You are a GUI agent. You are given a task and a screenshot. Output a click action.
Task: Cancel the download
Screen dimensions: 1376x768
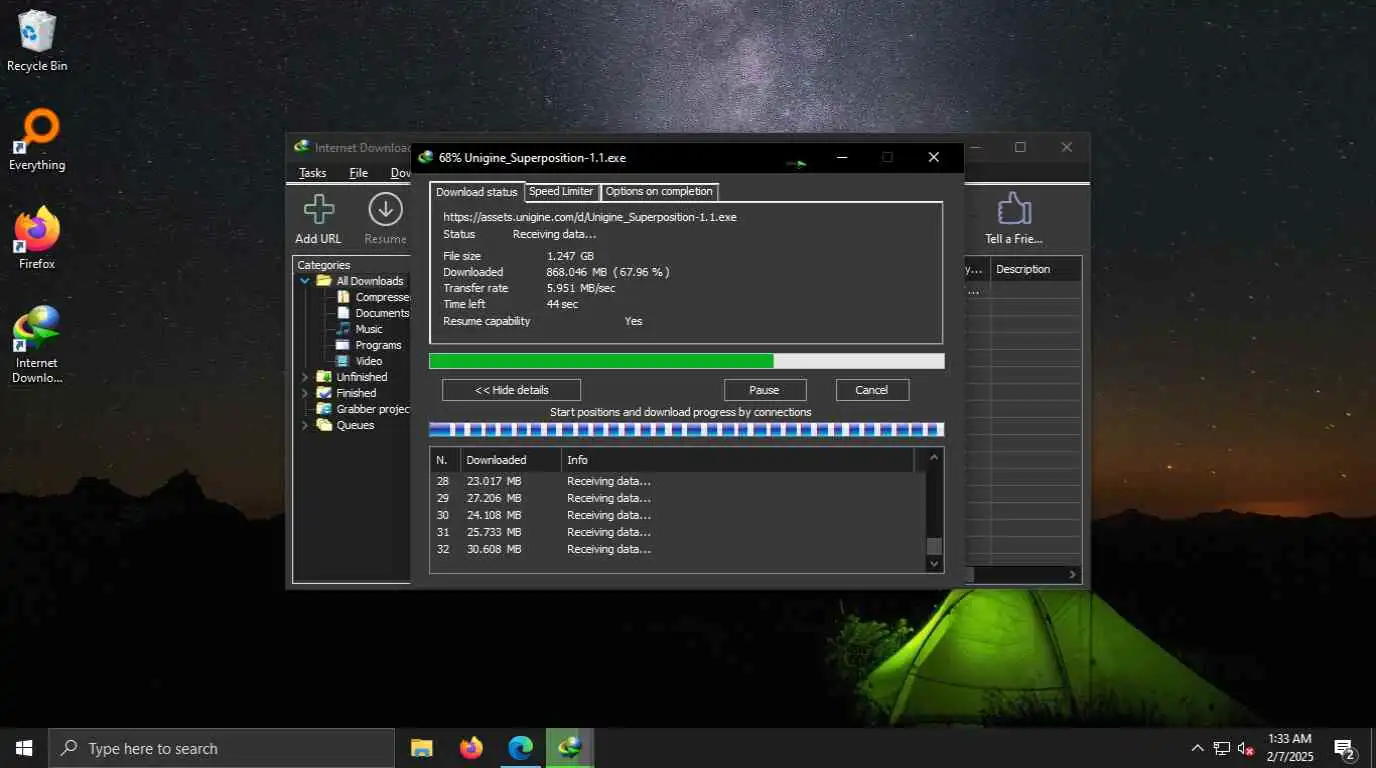coord(871,390)
